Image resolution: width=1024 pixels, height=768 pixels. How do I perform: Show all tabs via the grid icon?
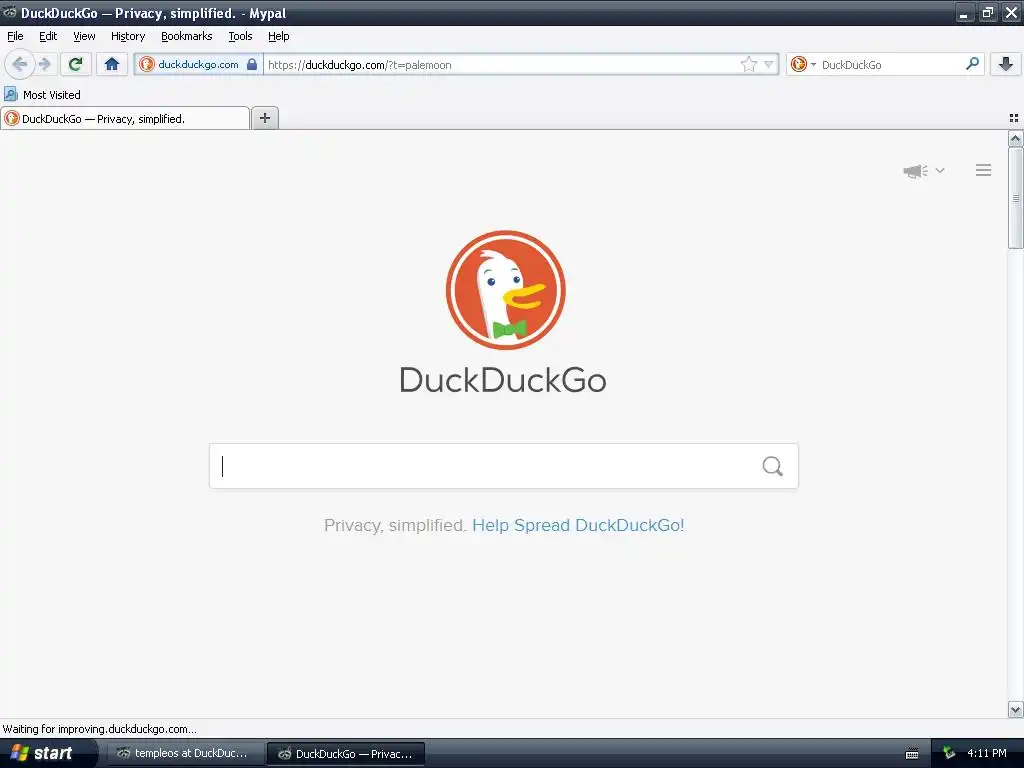1014,118
